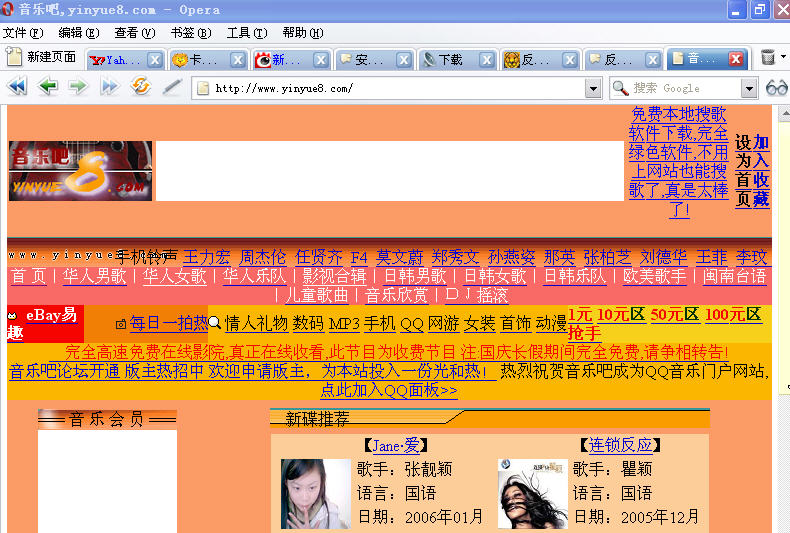Open the 【Jane·爱】 album link
The height and width of the screenshot is (533, 790).
396,445
